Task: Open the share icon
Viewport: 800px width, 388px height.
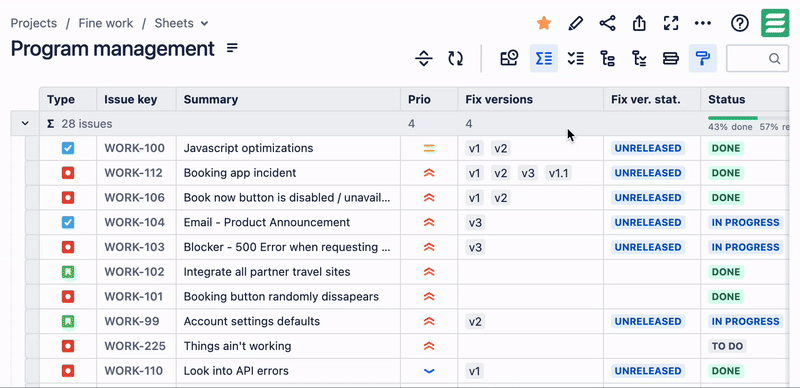Action: (607, 23)
